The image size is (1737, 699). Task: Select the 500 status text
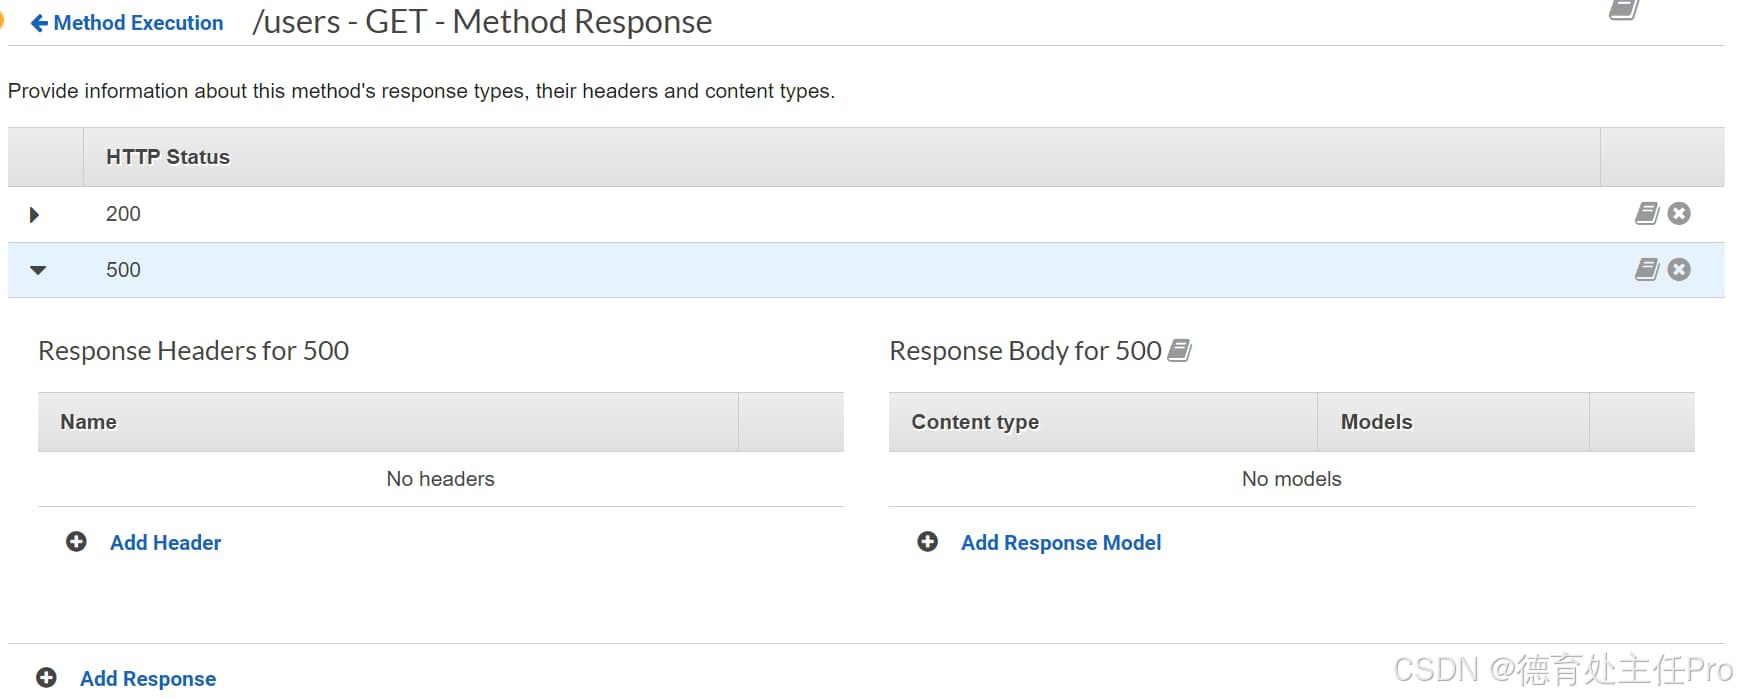(123, 270)
